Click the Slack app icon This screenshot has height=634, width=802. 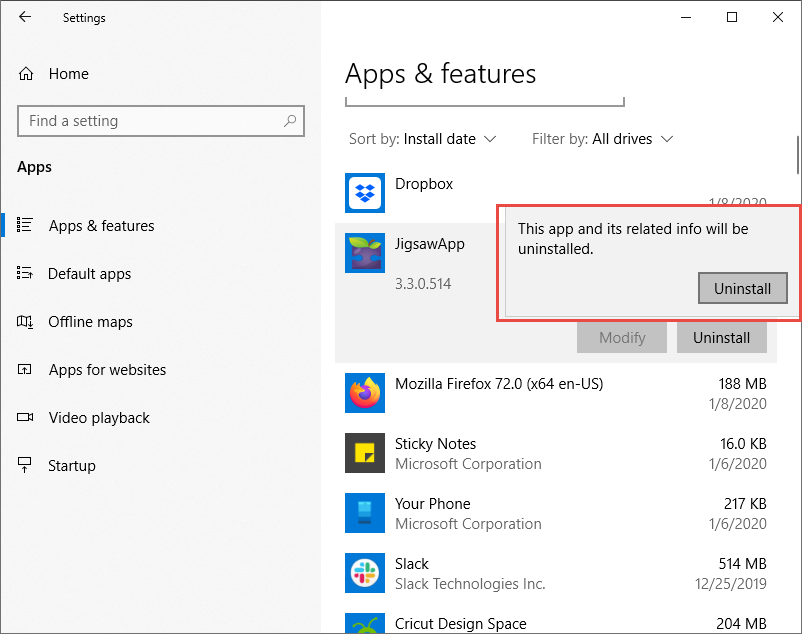365,573
